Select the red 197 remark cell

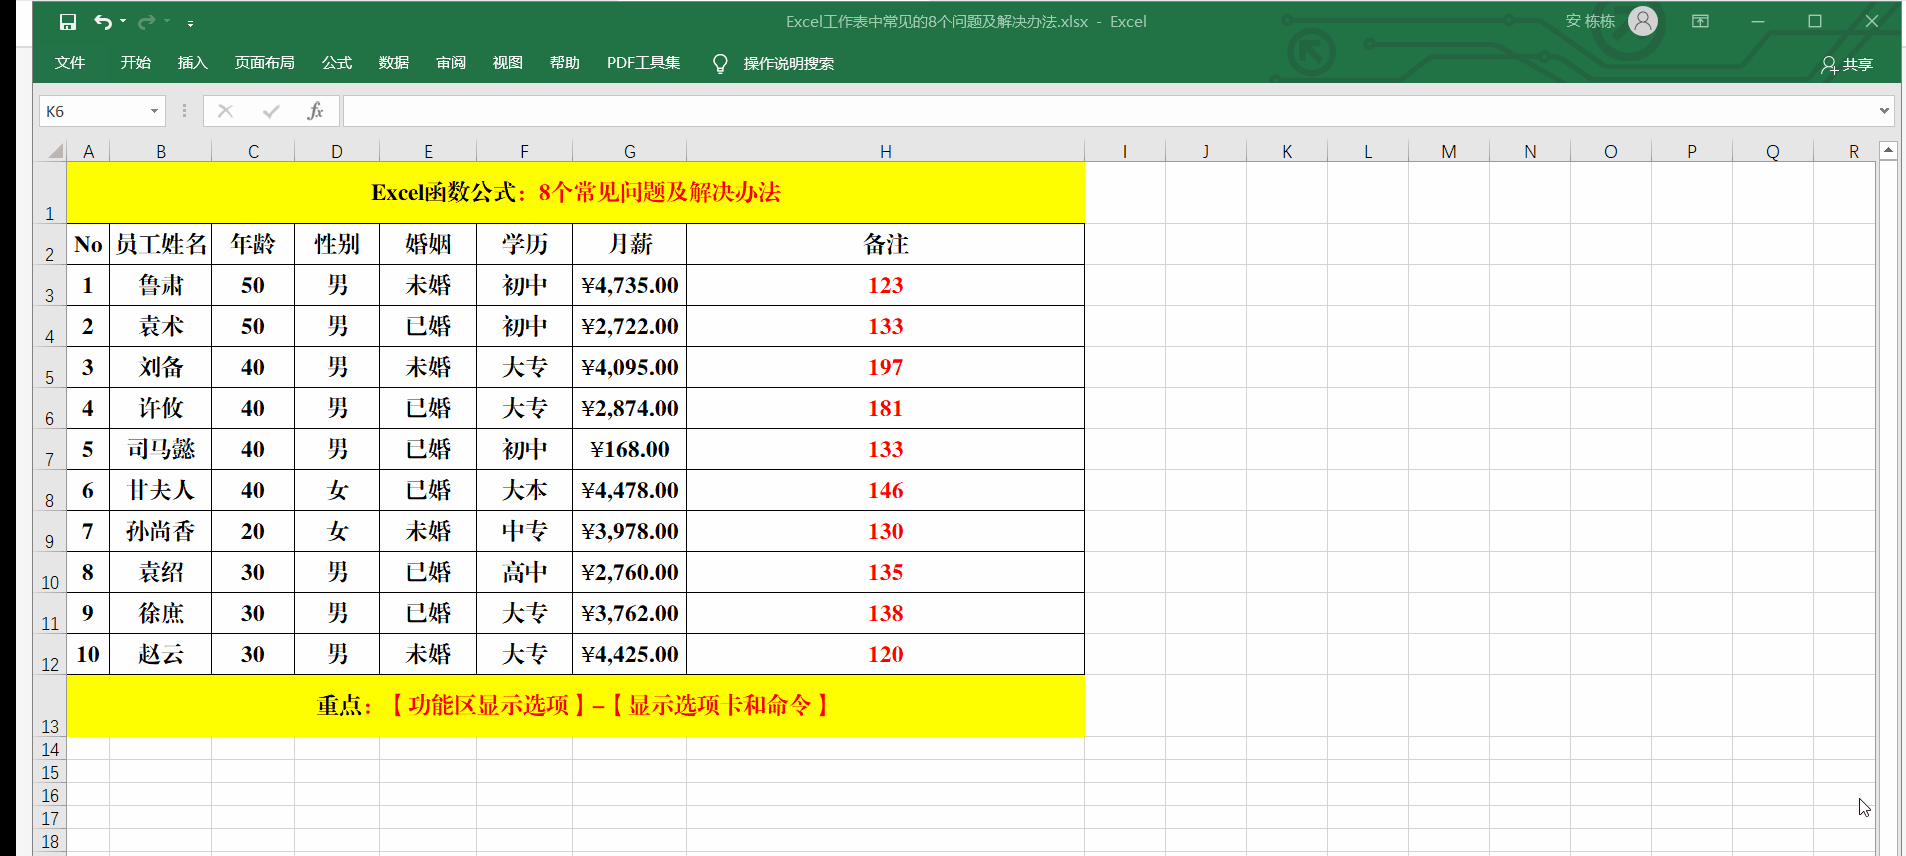click(886, 367)
